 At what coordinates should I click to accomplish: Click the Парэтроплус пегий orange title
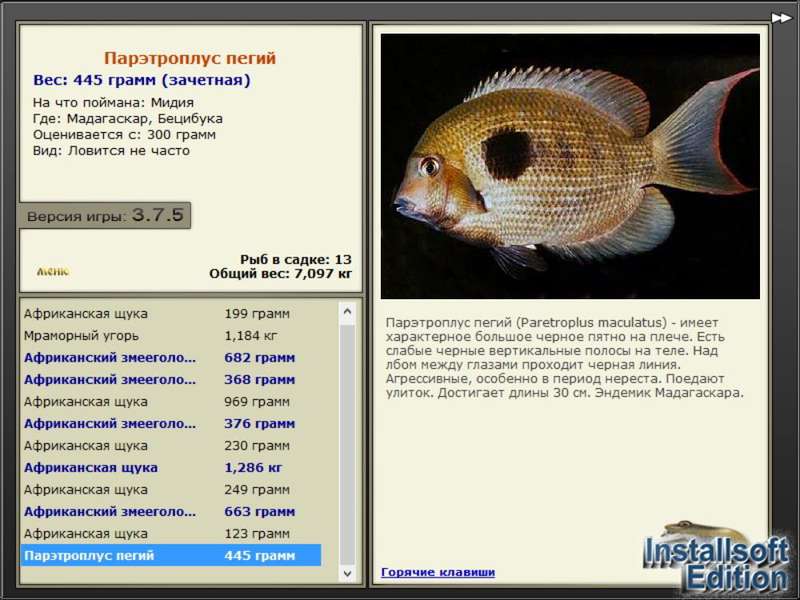coord(190,58)
